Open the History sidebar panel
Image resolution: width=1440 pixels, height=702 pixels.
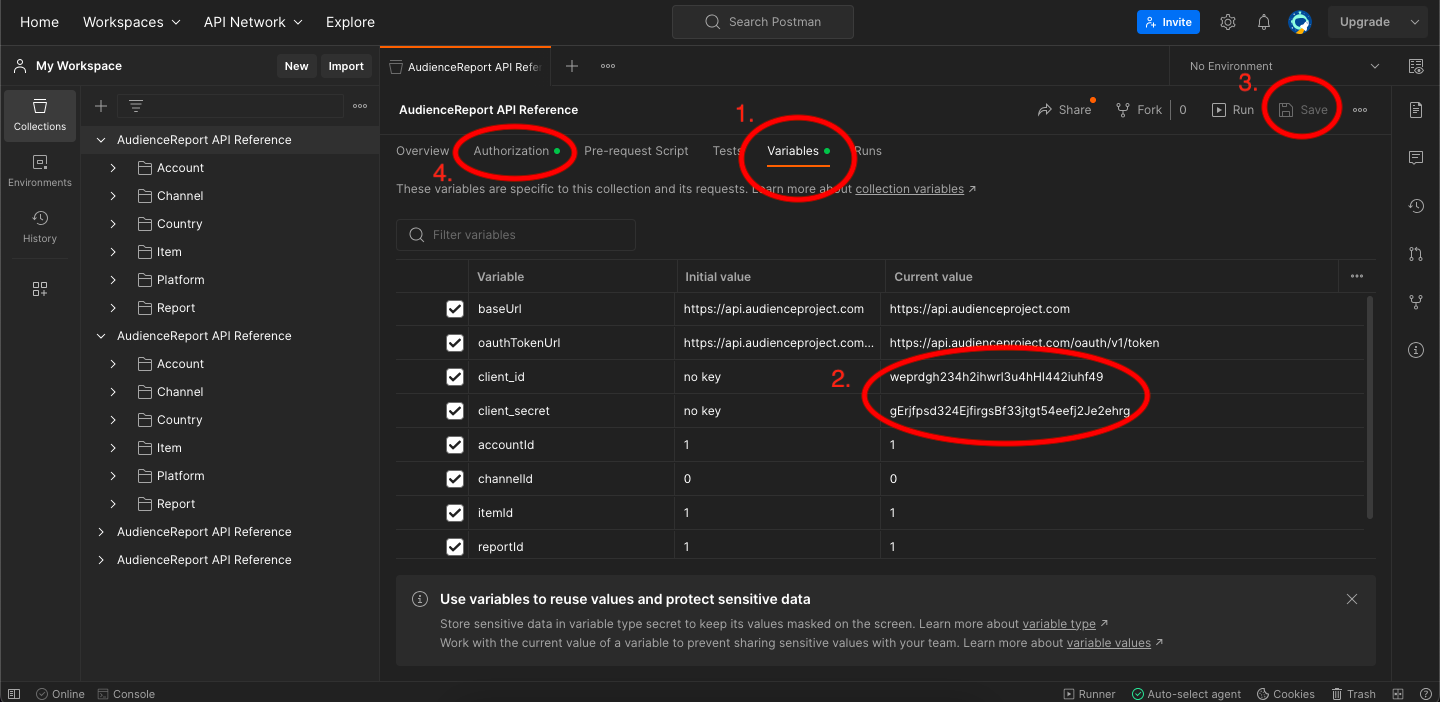coord(40,226)
